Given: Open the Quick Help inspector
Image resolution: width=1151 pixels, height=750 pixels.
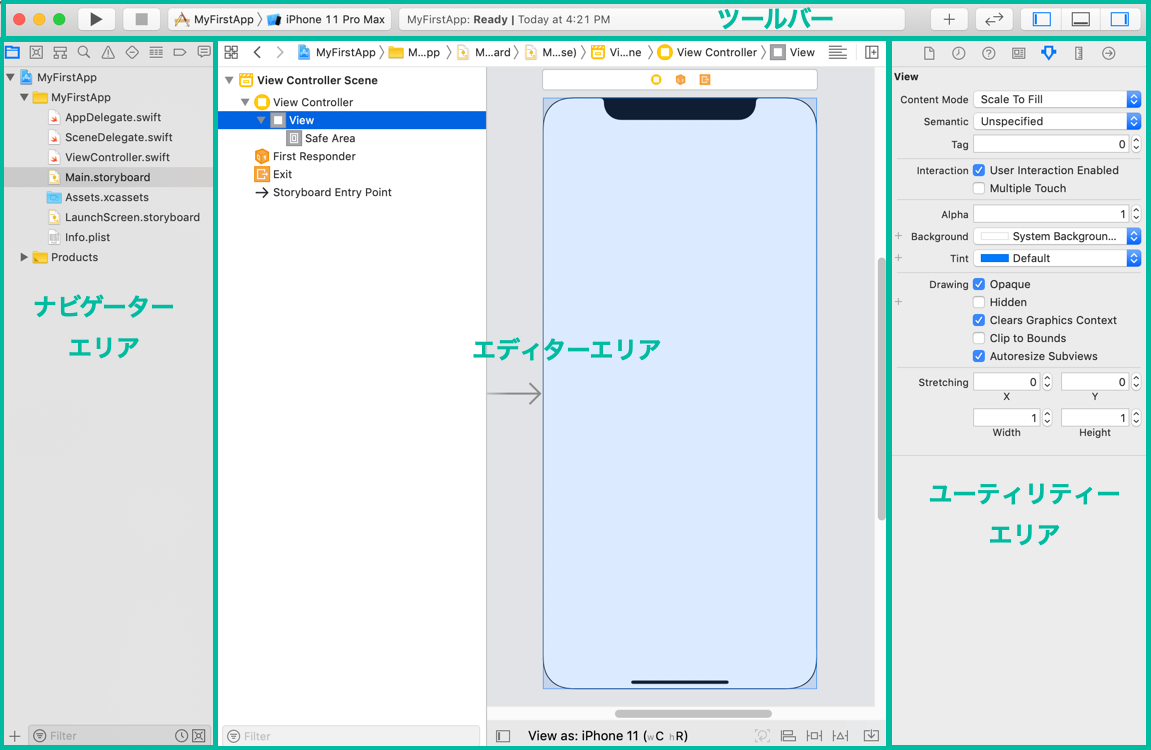Looking at the screenshot, I should coord(988,53).
